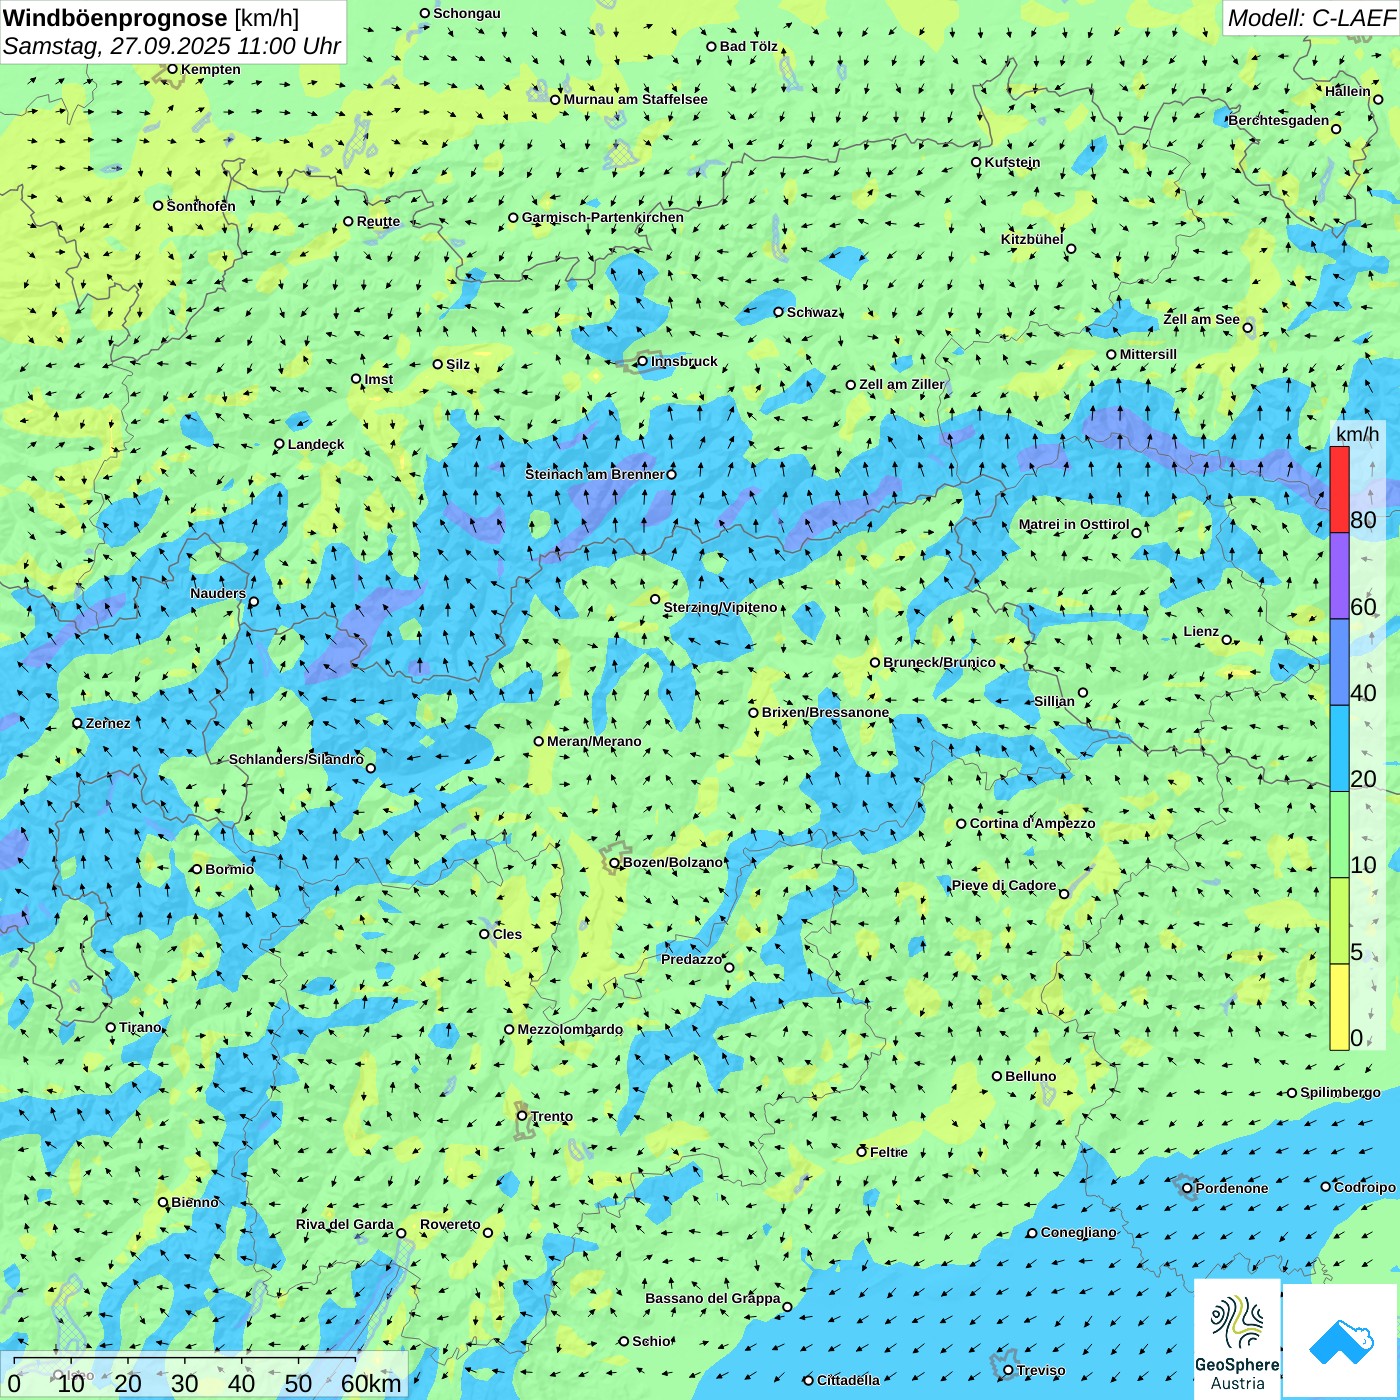Image resolution: width=1400 pixels, height=1400 pixels.
Task: Click the Schlanders/Silandro label
Action: tap(296, 759)
